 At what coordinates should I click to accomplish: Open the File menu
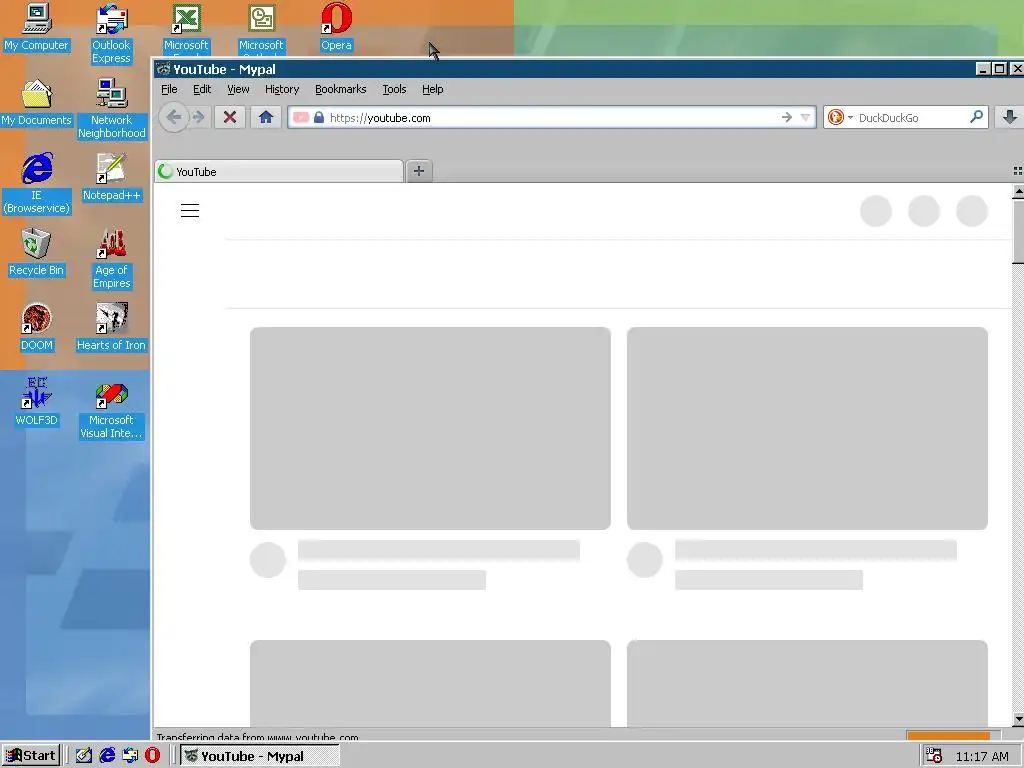[169, 89]
